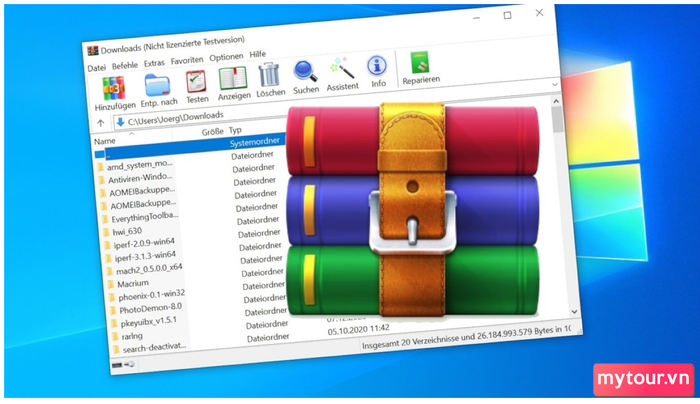The height and width of the screenshot is (404, 700).
Task: Click the address path field
Action: click(199, 117)
